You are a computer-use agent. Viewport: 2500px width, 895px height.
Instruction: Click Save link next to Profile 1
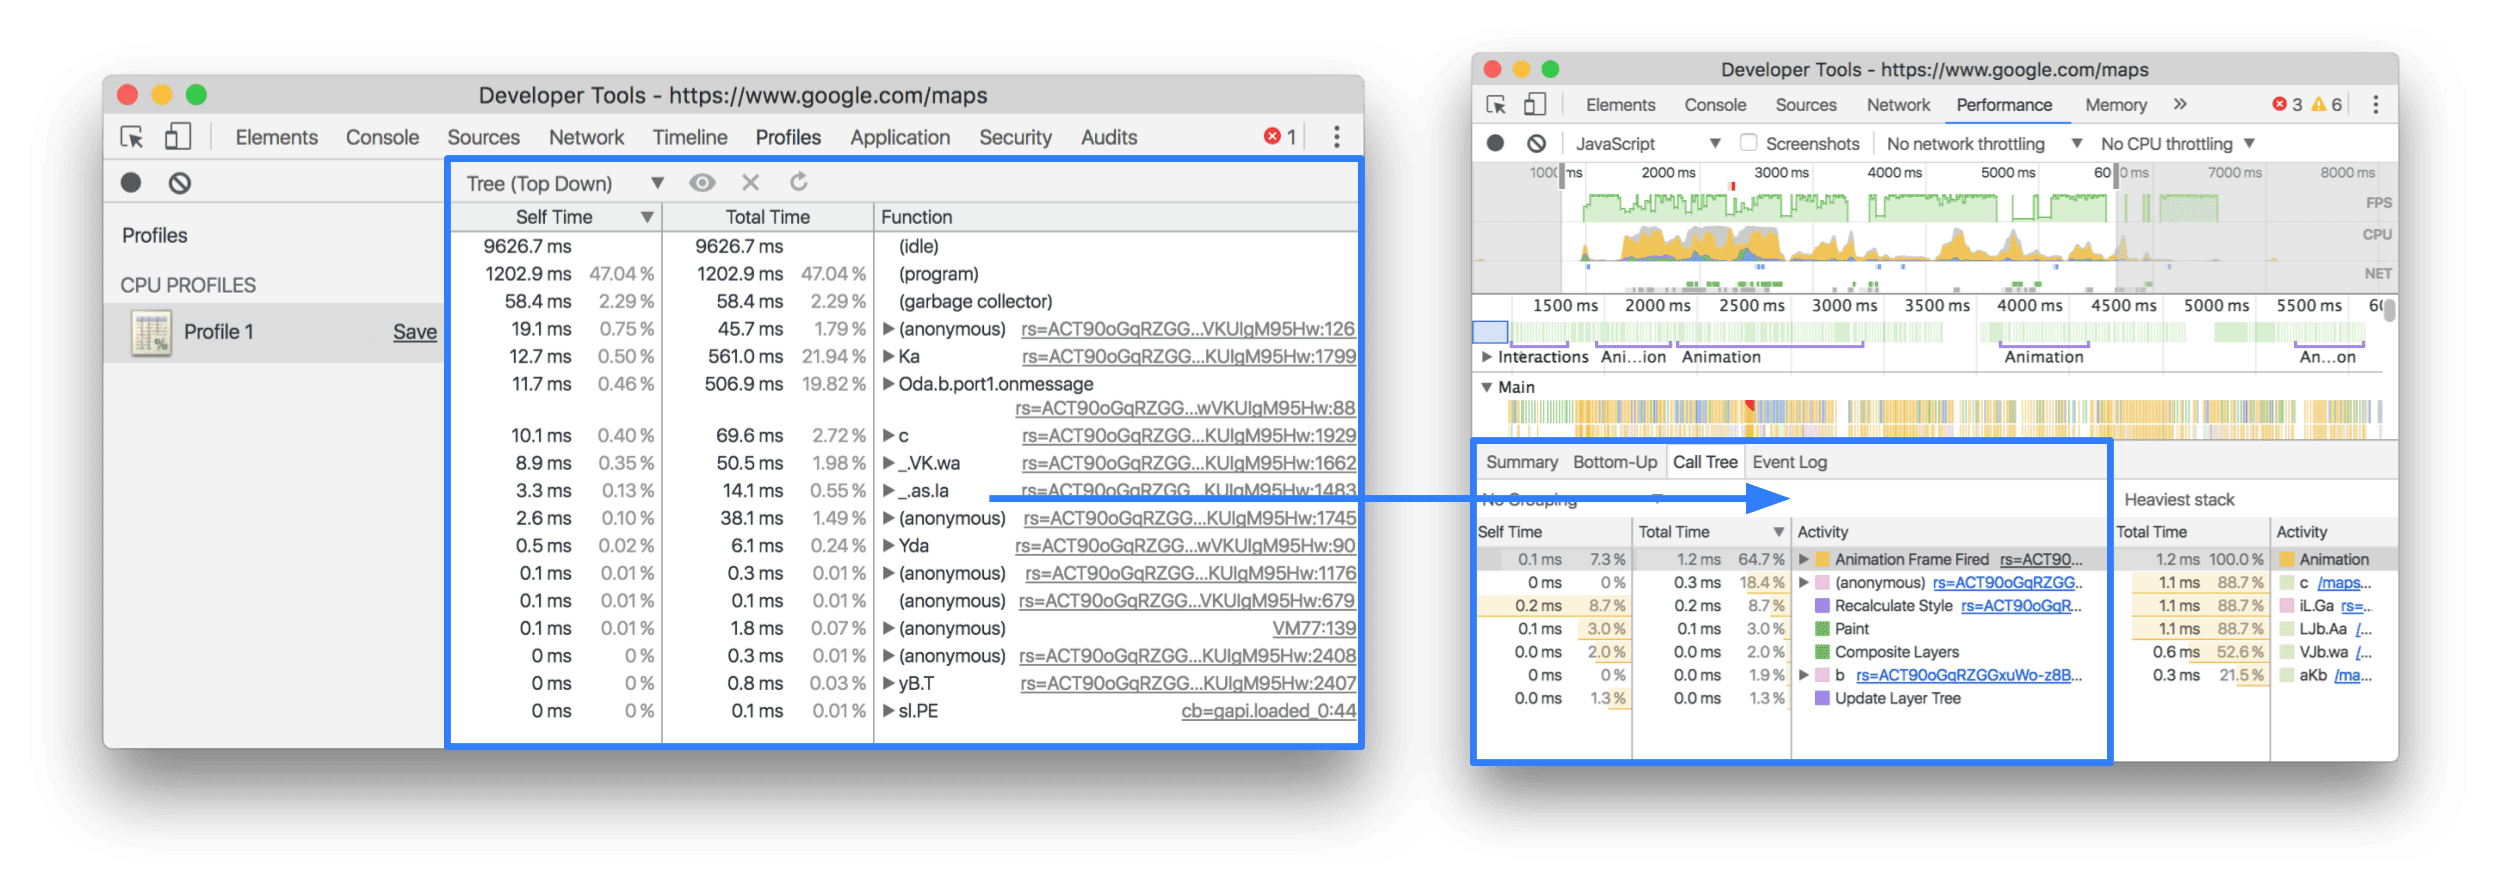point(414,332)
